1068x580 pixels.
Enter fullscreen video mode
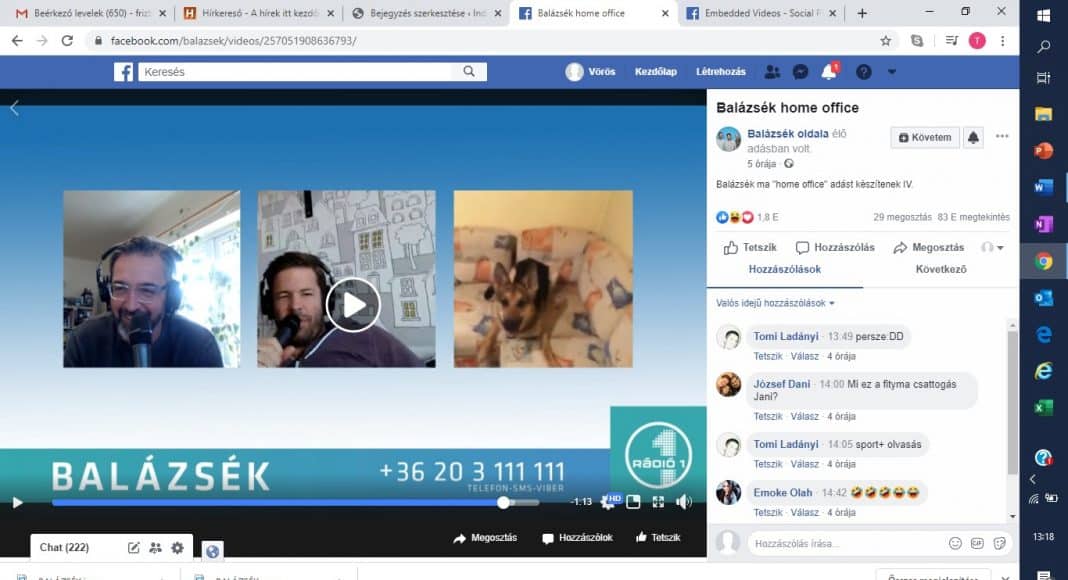(x=658, y=502)
